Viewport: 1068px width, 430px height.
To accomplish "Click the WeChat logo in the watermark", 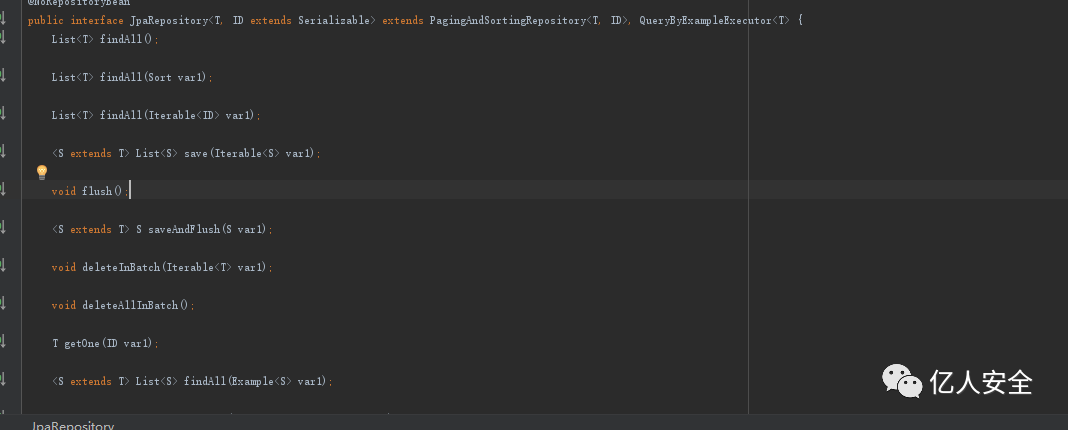I will [x=901, y=380].
